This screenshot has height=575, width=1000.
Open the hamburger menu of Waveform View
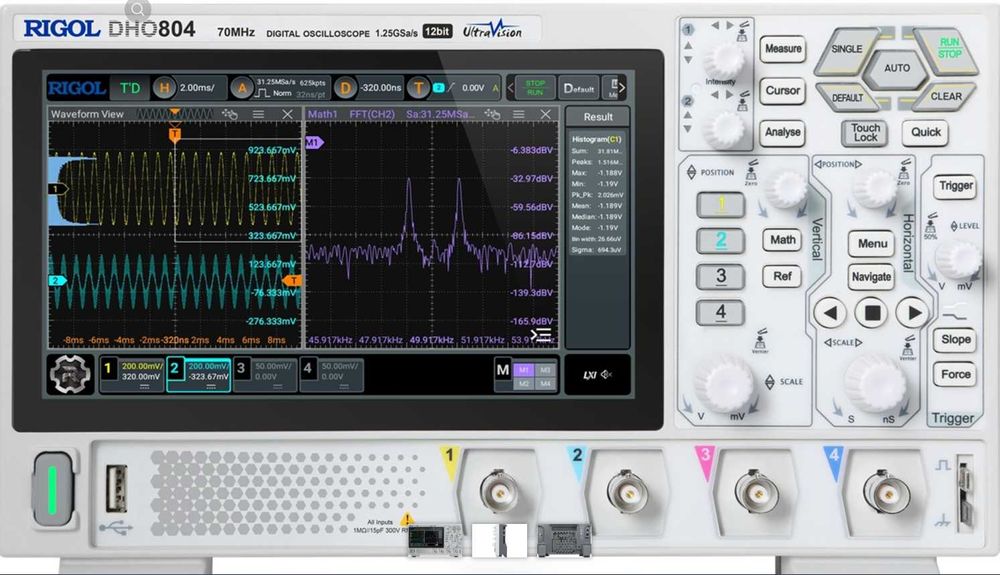pyautogui.click(x=258, y=114)
